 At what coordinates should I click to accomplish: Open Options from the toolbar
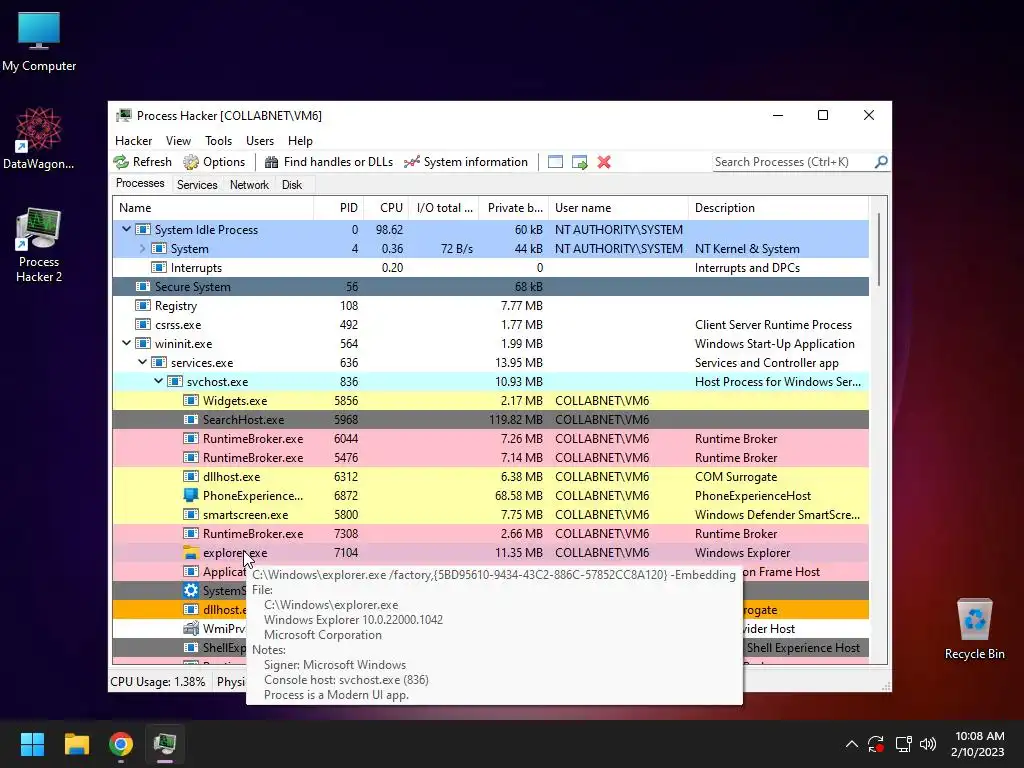pos(214,162)
